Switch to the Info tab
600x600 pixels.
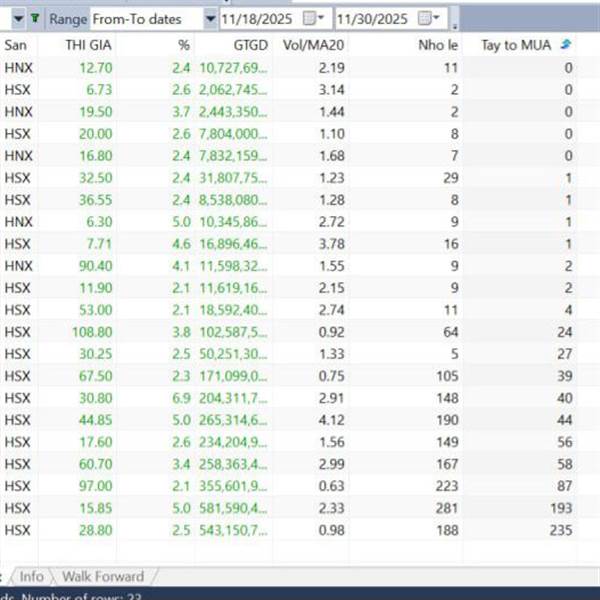pyautogui.click(x=32, y=576)
